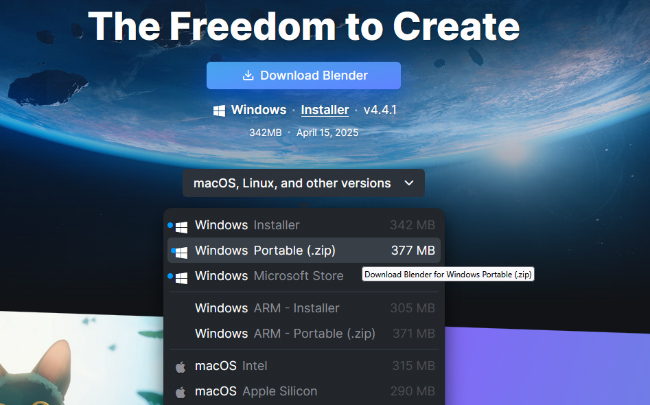
Task: Click the Apple logo beside macOS Intel
Action: pos(181,366)
